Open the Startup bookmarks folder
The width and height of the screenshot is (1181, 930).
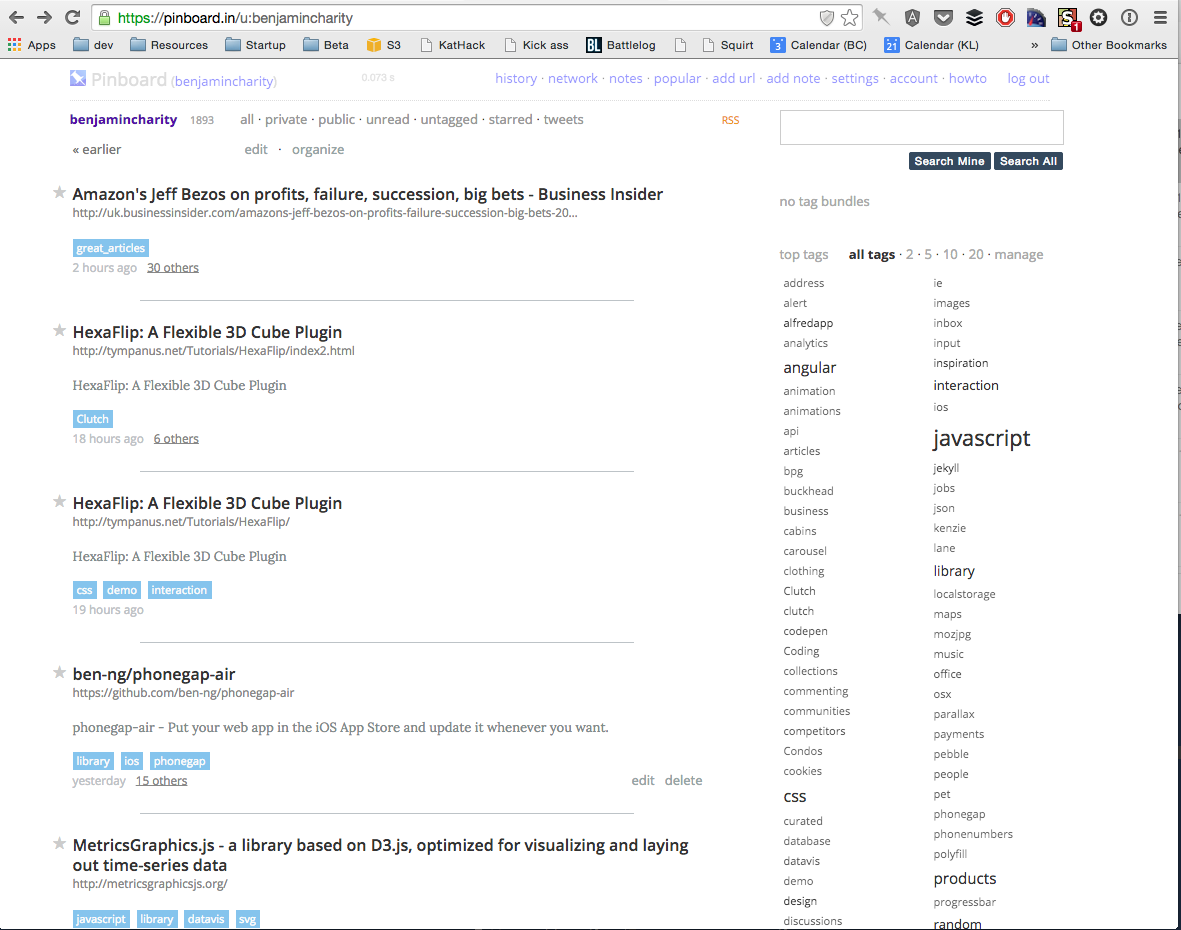[255, 45]
